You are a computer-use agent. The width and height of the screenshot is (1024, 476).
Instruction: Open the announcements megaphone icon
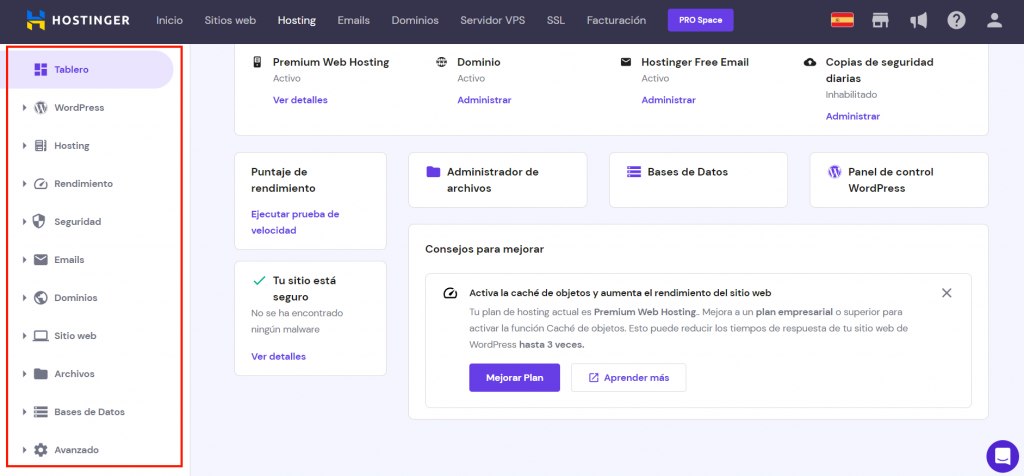918,20
